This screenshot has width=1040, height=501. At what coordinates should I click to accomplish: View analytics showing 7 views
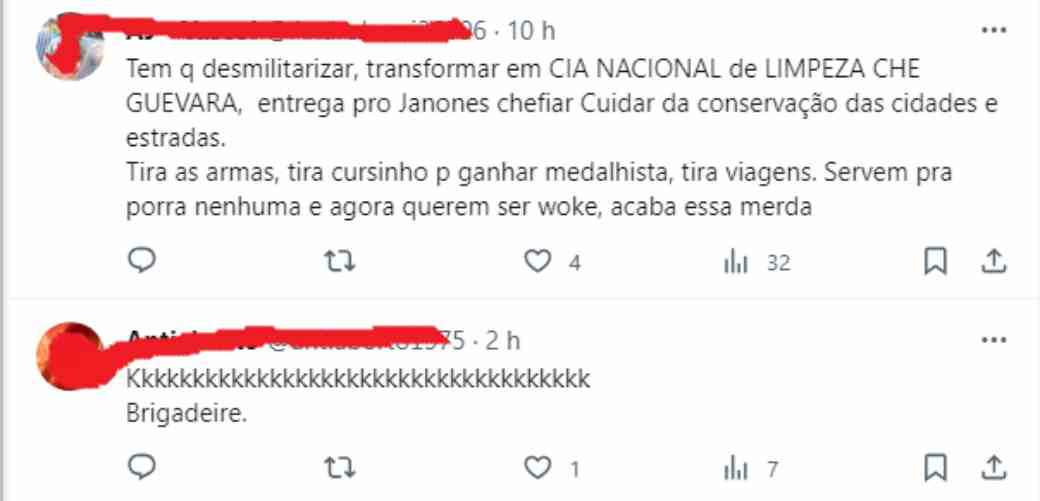pos(750,470)
